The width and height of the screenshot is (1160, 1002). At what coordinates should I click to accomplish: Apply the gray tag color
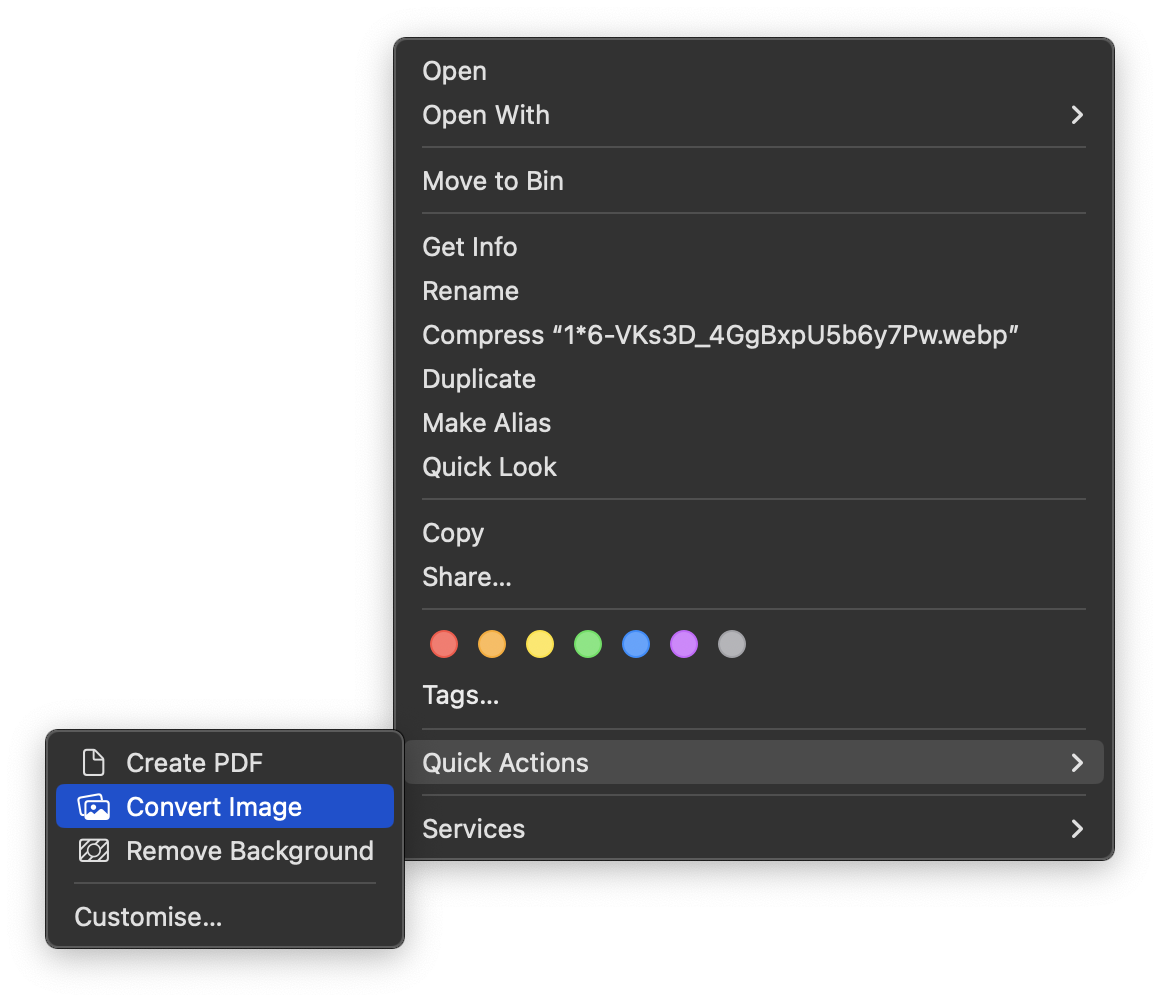click(x=732, y=644)
